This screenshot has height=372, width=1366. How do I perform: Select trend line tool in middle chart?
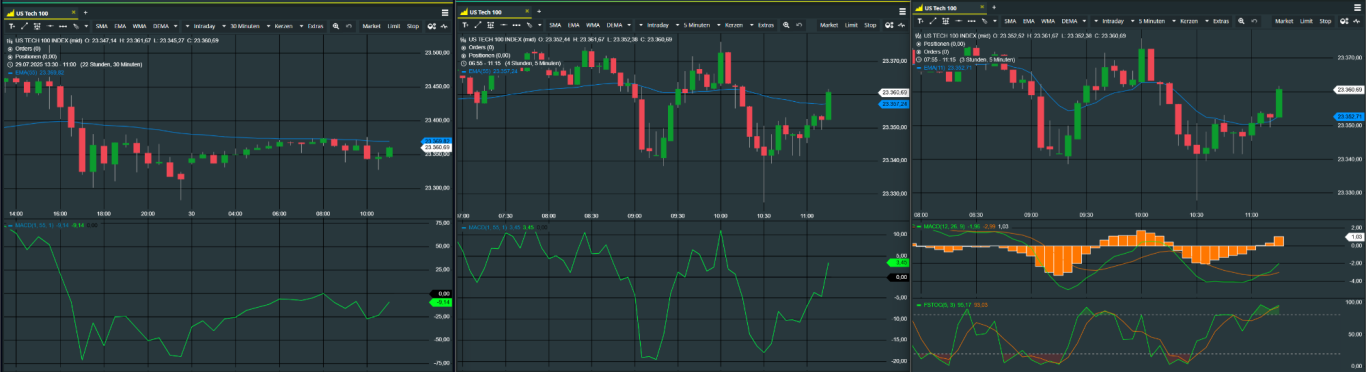coord(478,25)
